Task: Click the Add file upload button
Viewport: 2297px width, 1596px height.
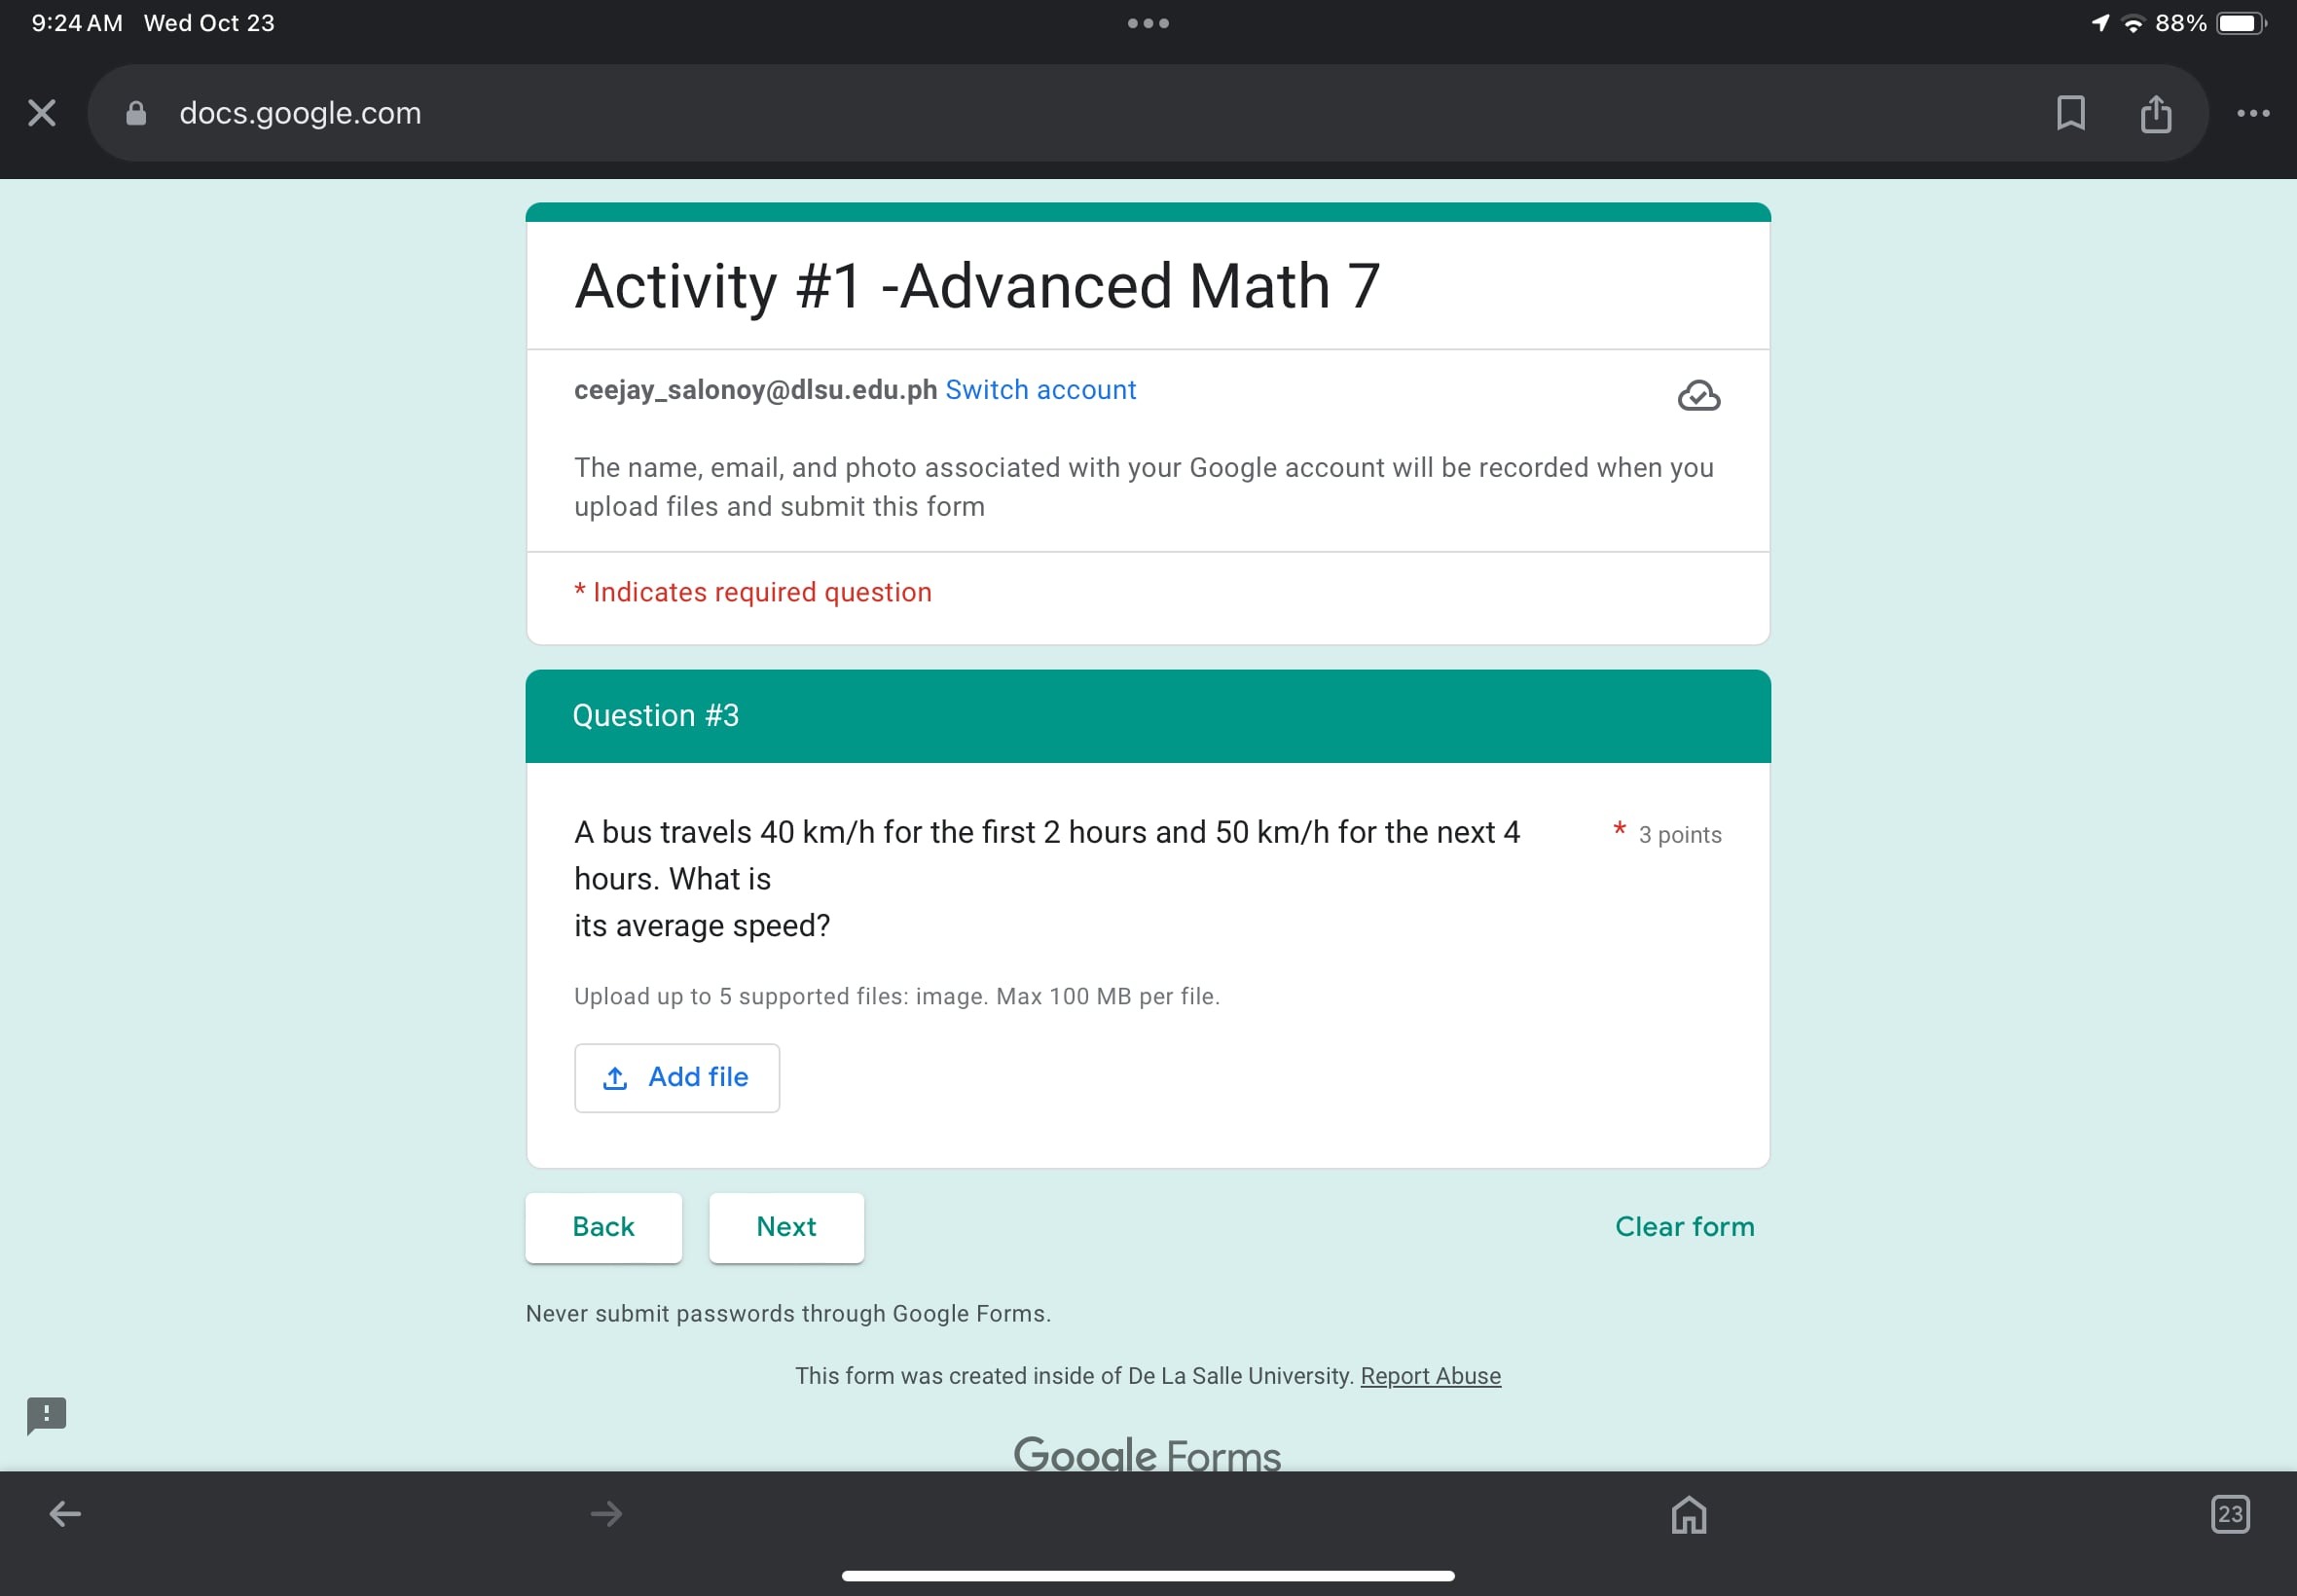Action: coord(677,1076)
